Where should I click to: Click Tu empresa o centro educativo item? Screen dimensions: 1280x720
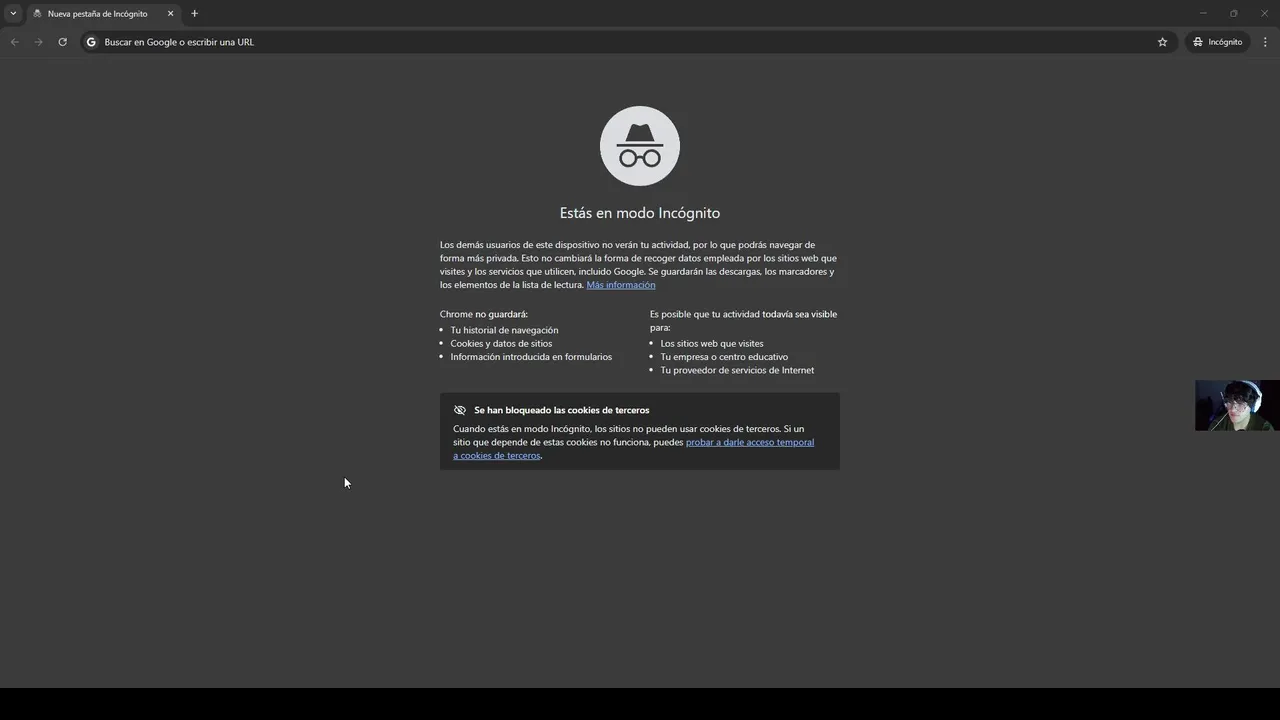coord(724,357)
